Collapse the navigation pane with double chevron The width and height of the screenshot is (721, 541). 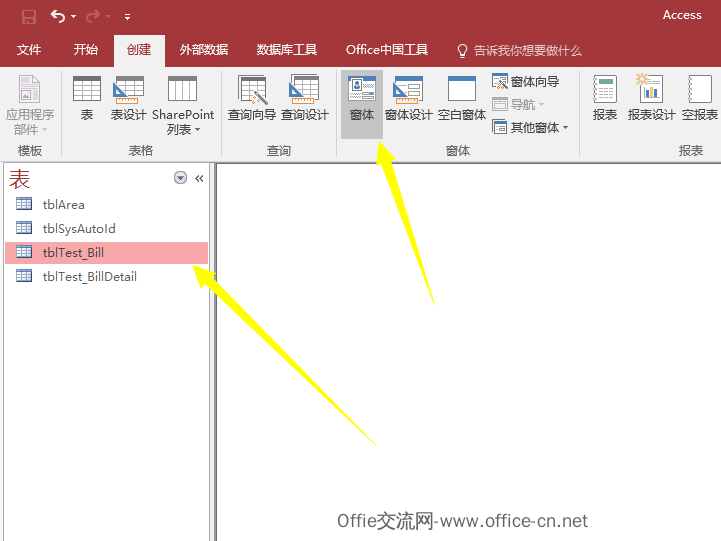(199, 178)
